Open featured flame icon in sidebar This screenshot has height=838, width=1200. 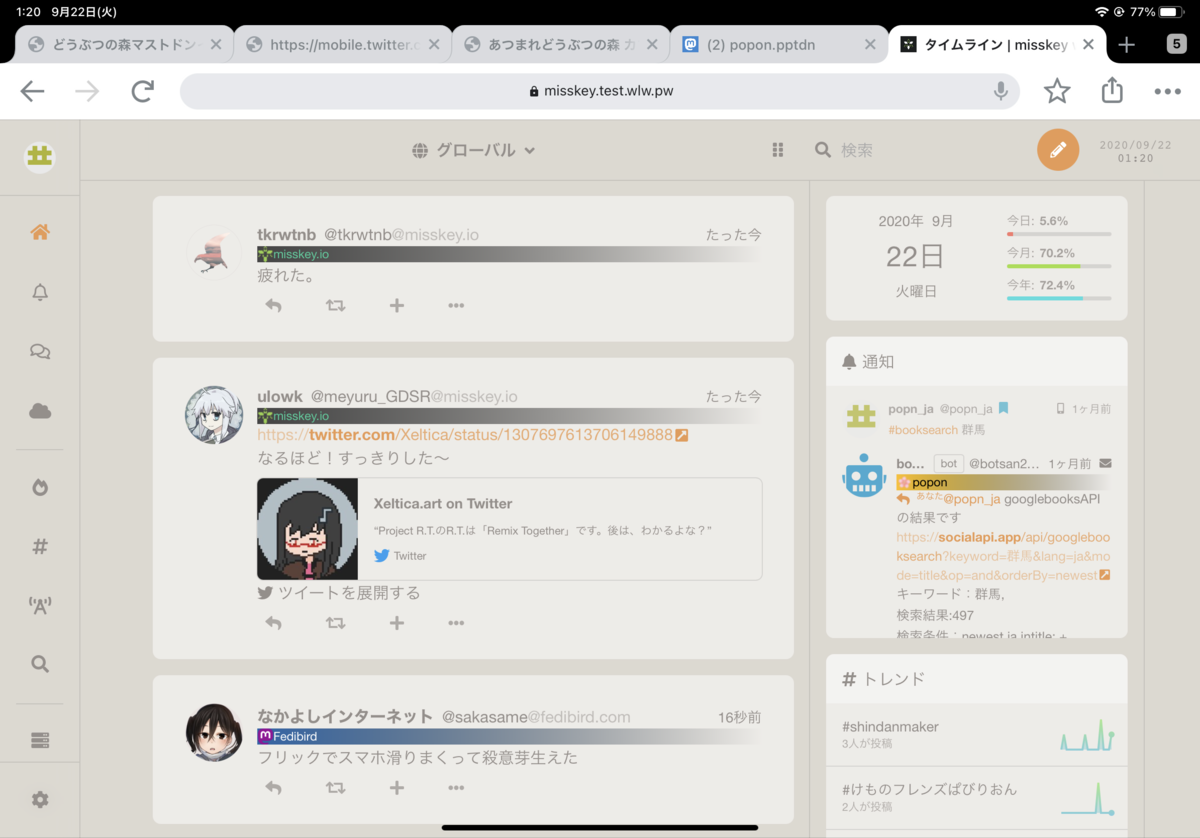40,487
